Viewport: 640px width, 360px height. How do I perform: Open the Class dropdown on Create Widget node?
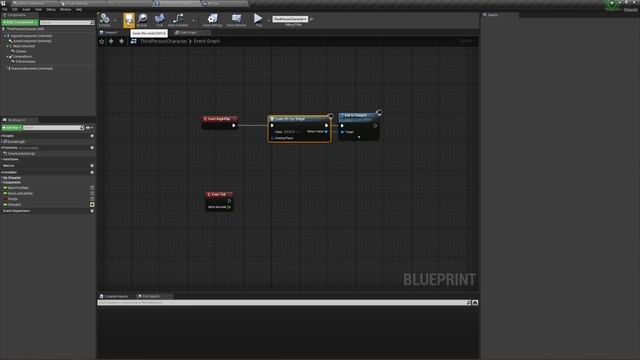pyautogui.click(x=293, y=132)
